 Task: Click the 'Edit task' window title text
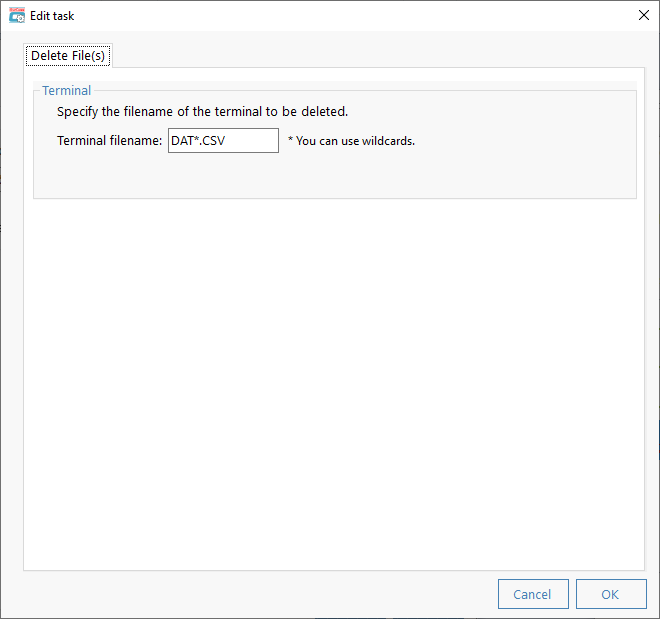[x=52, y=16]
